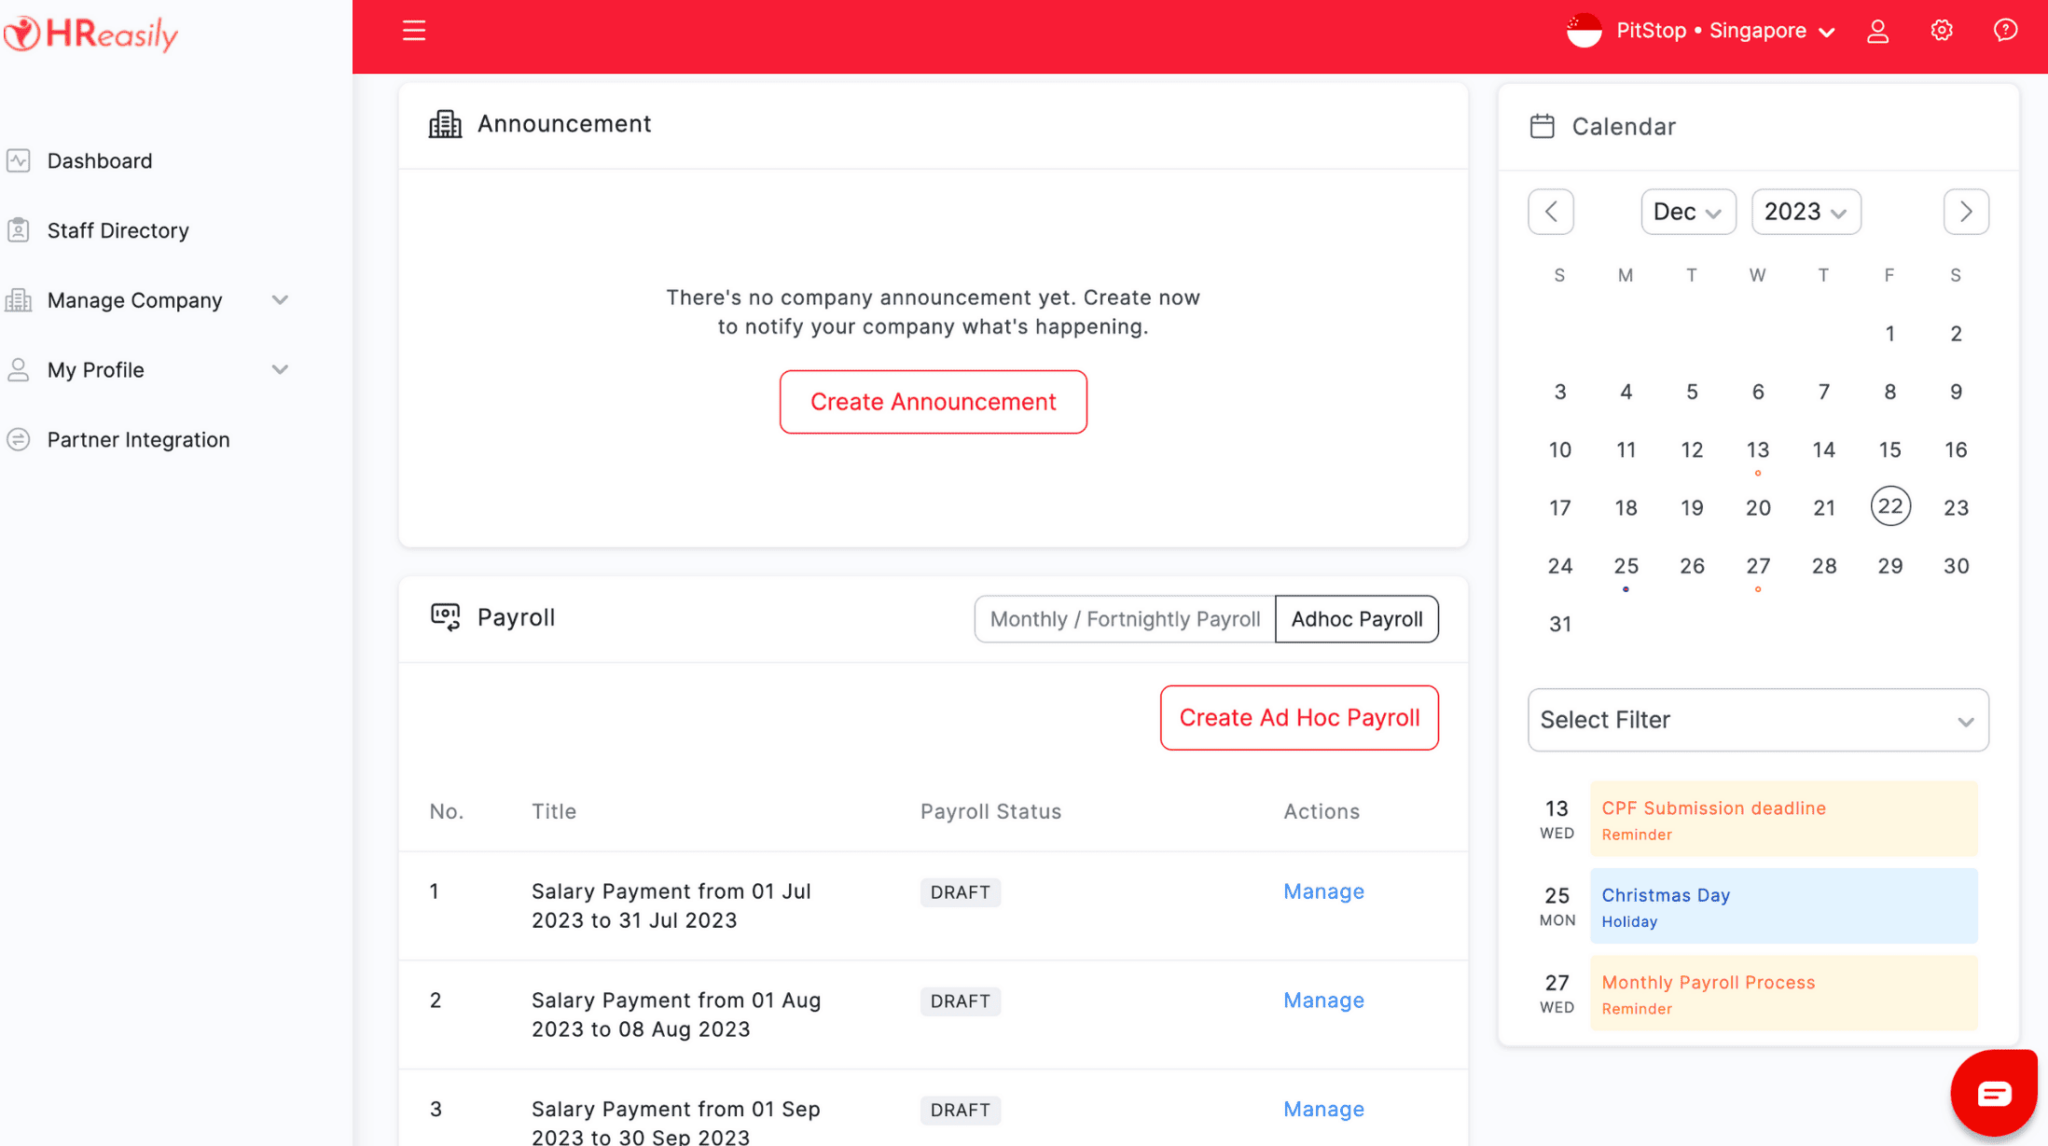This screenshot has width=2048, height=1146.
Task: Click the help question mark icon
Action: [x=2005, y=31]
